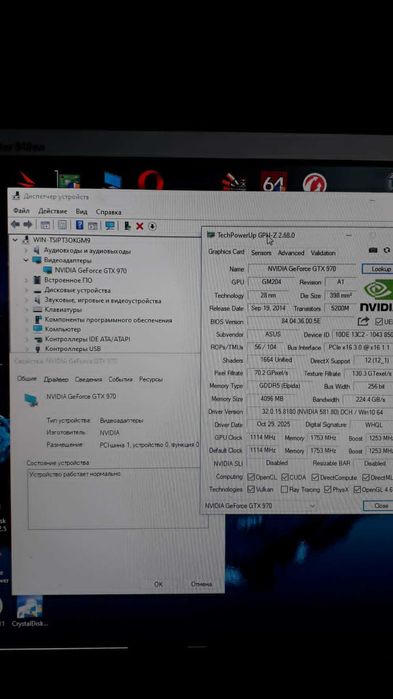The image size is (393, 699).
Task: Click the Lookup button in GPU-Z
Action: pos(377,269)
